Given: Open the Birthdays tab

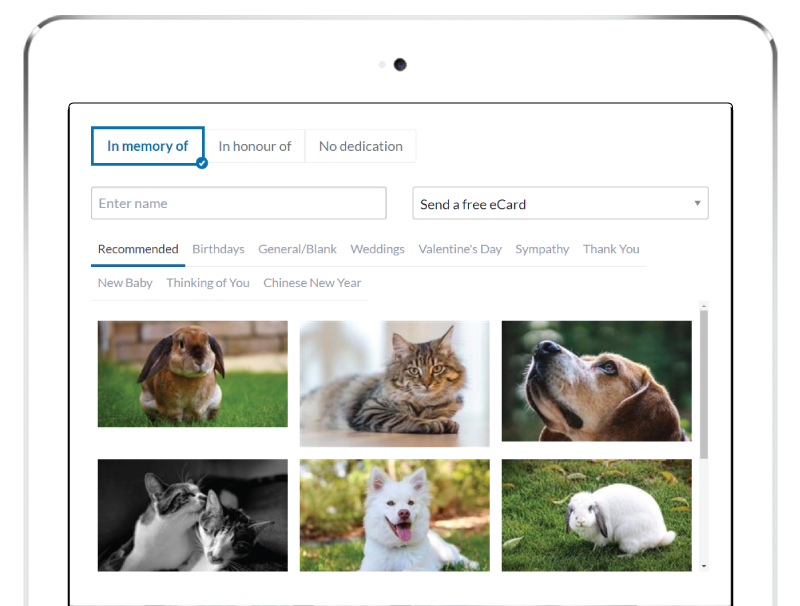Looking at the screenshot, I should tap(218, 249).
